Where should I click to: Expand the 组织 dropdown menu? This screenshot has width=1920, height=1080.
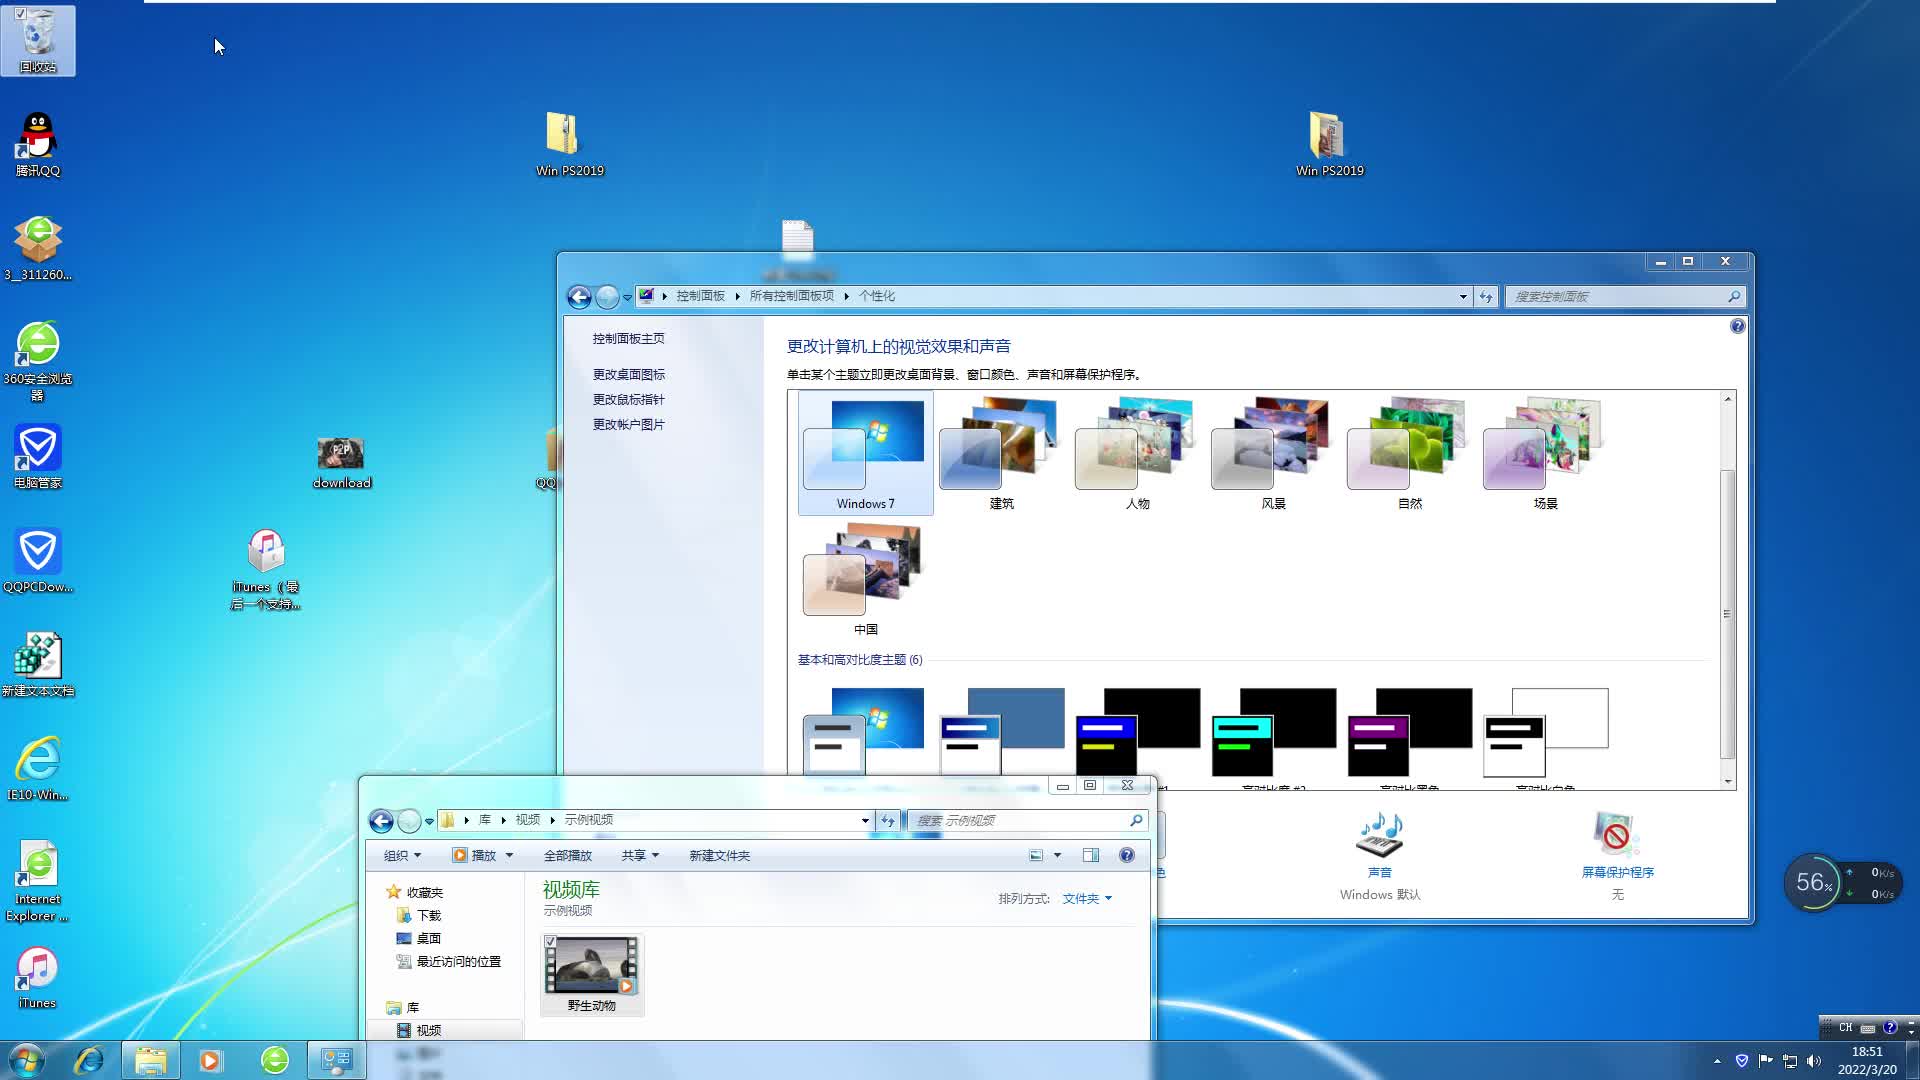(x=401, y=855)
